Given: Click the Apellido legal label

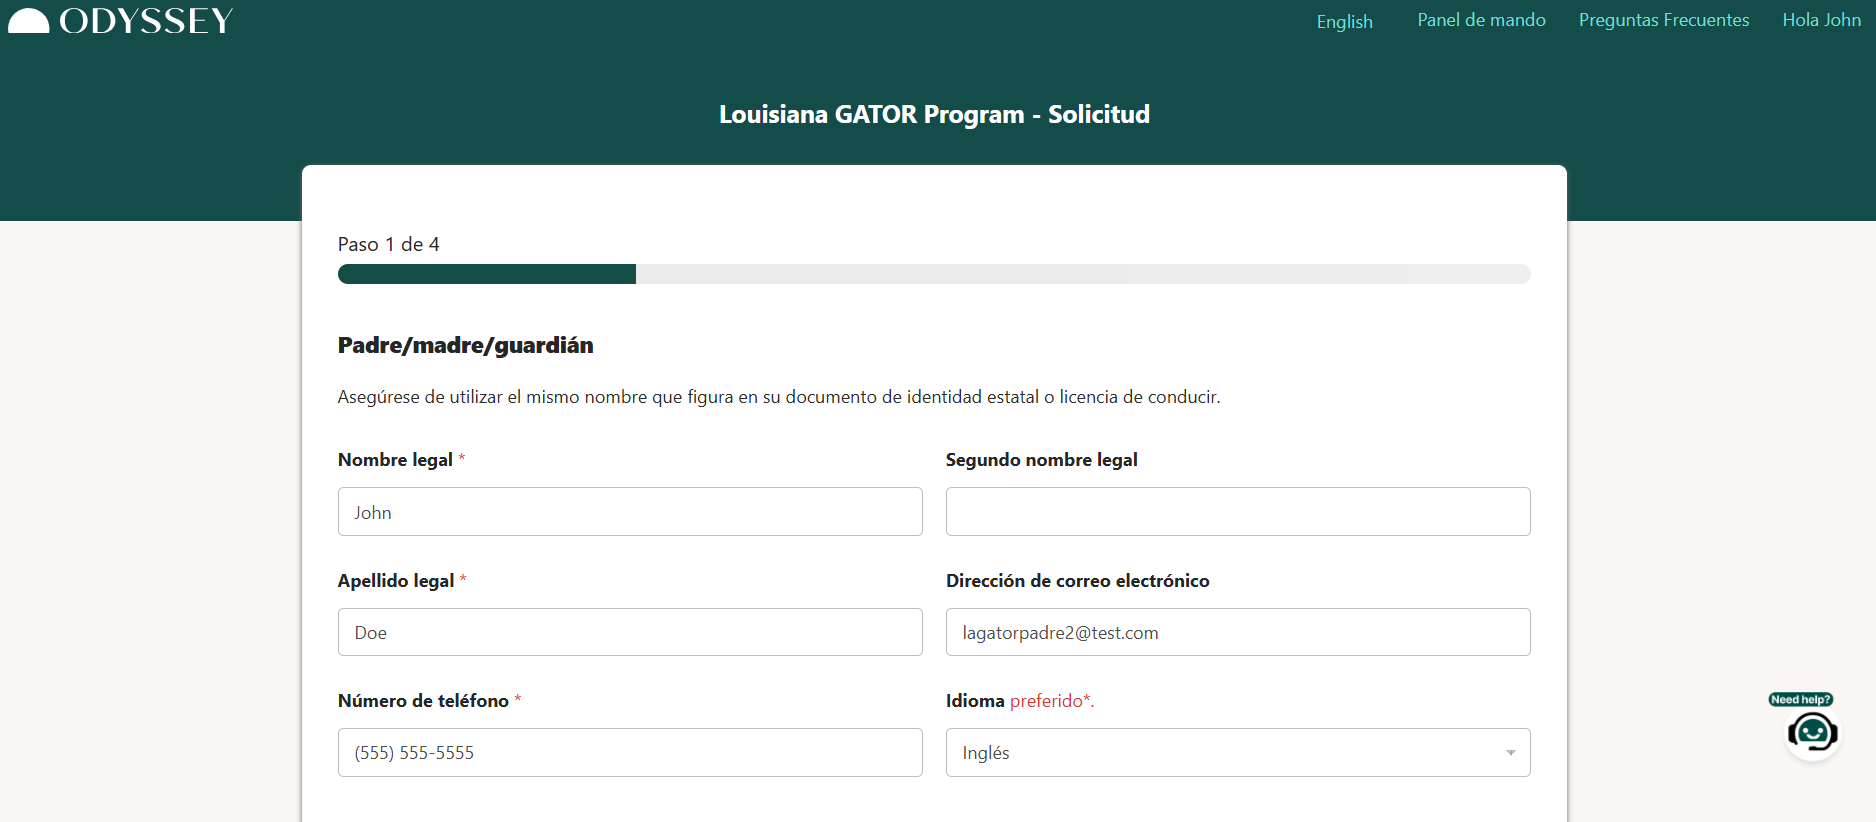Looking at the screenshot, I should pos(396,581).
